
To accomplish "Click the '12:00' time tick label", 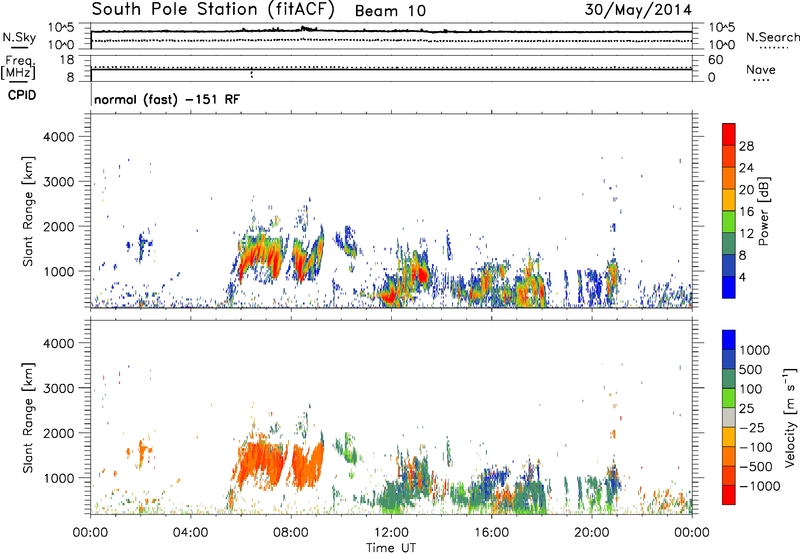I will [391, 533].
